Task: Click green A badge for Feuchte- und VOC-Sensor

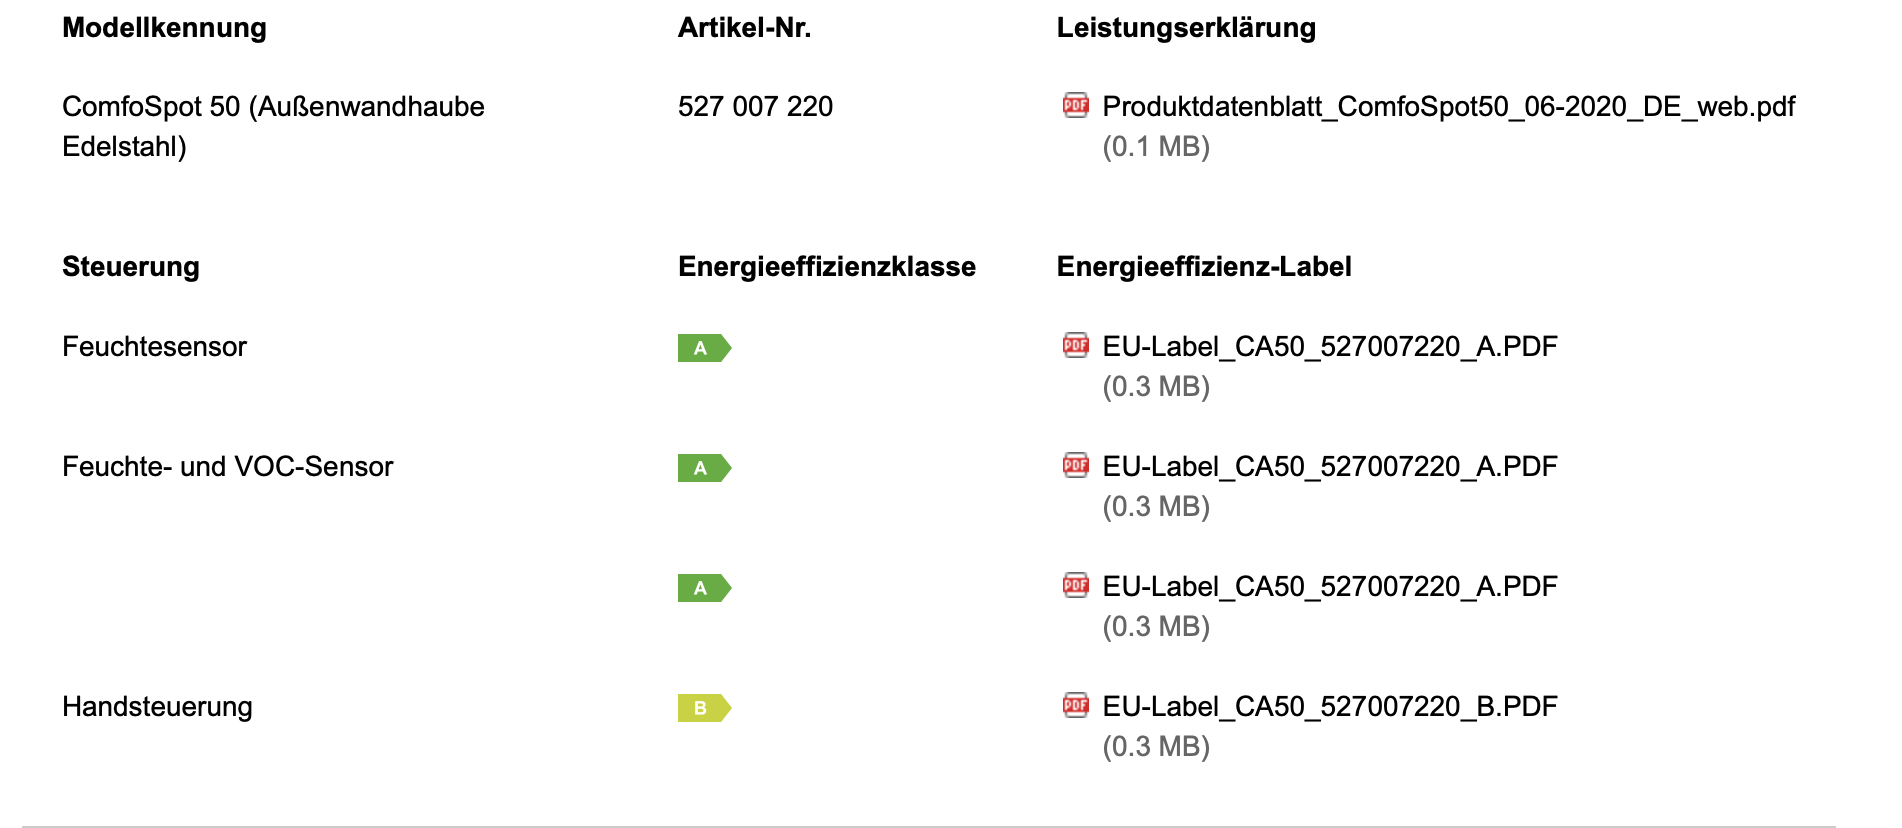Action: [705, 468]
